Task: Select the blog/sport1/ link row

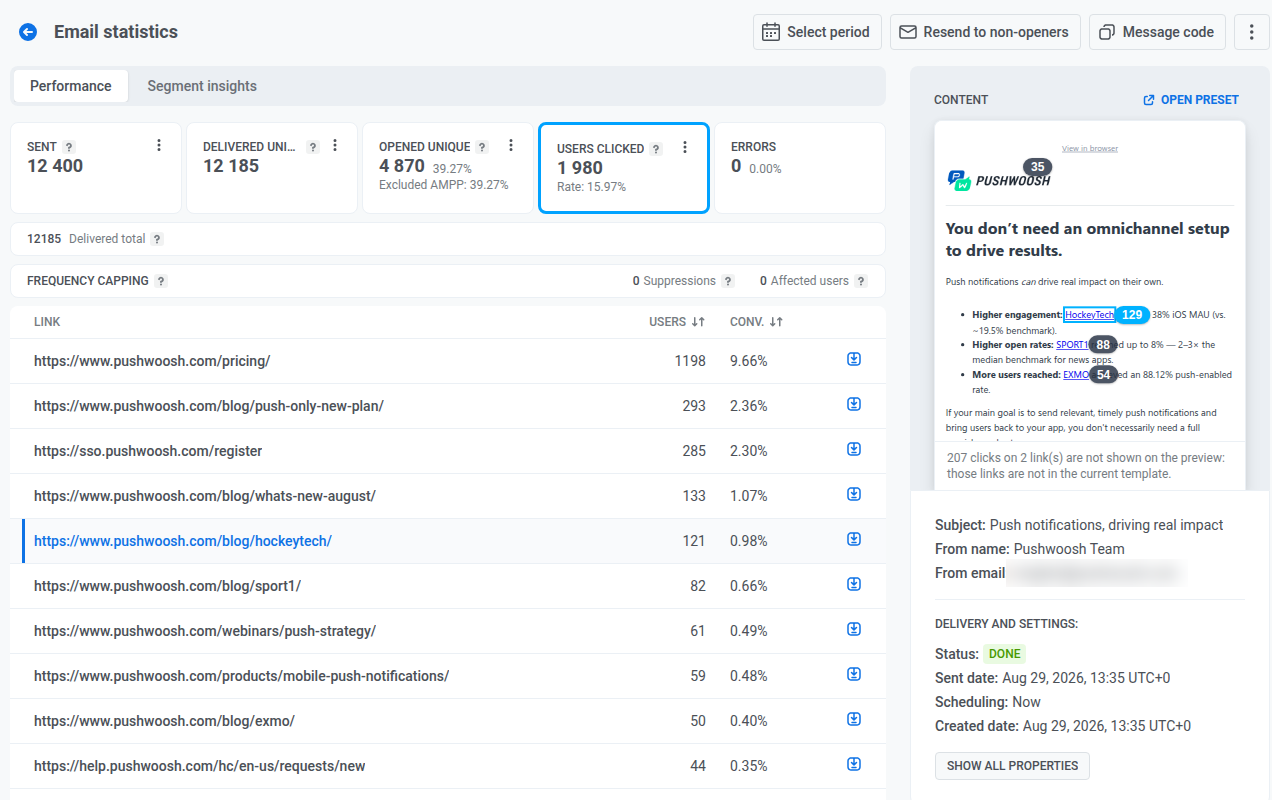Action: tap(448, 586)
